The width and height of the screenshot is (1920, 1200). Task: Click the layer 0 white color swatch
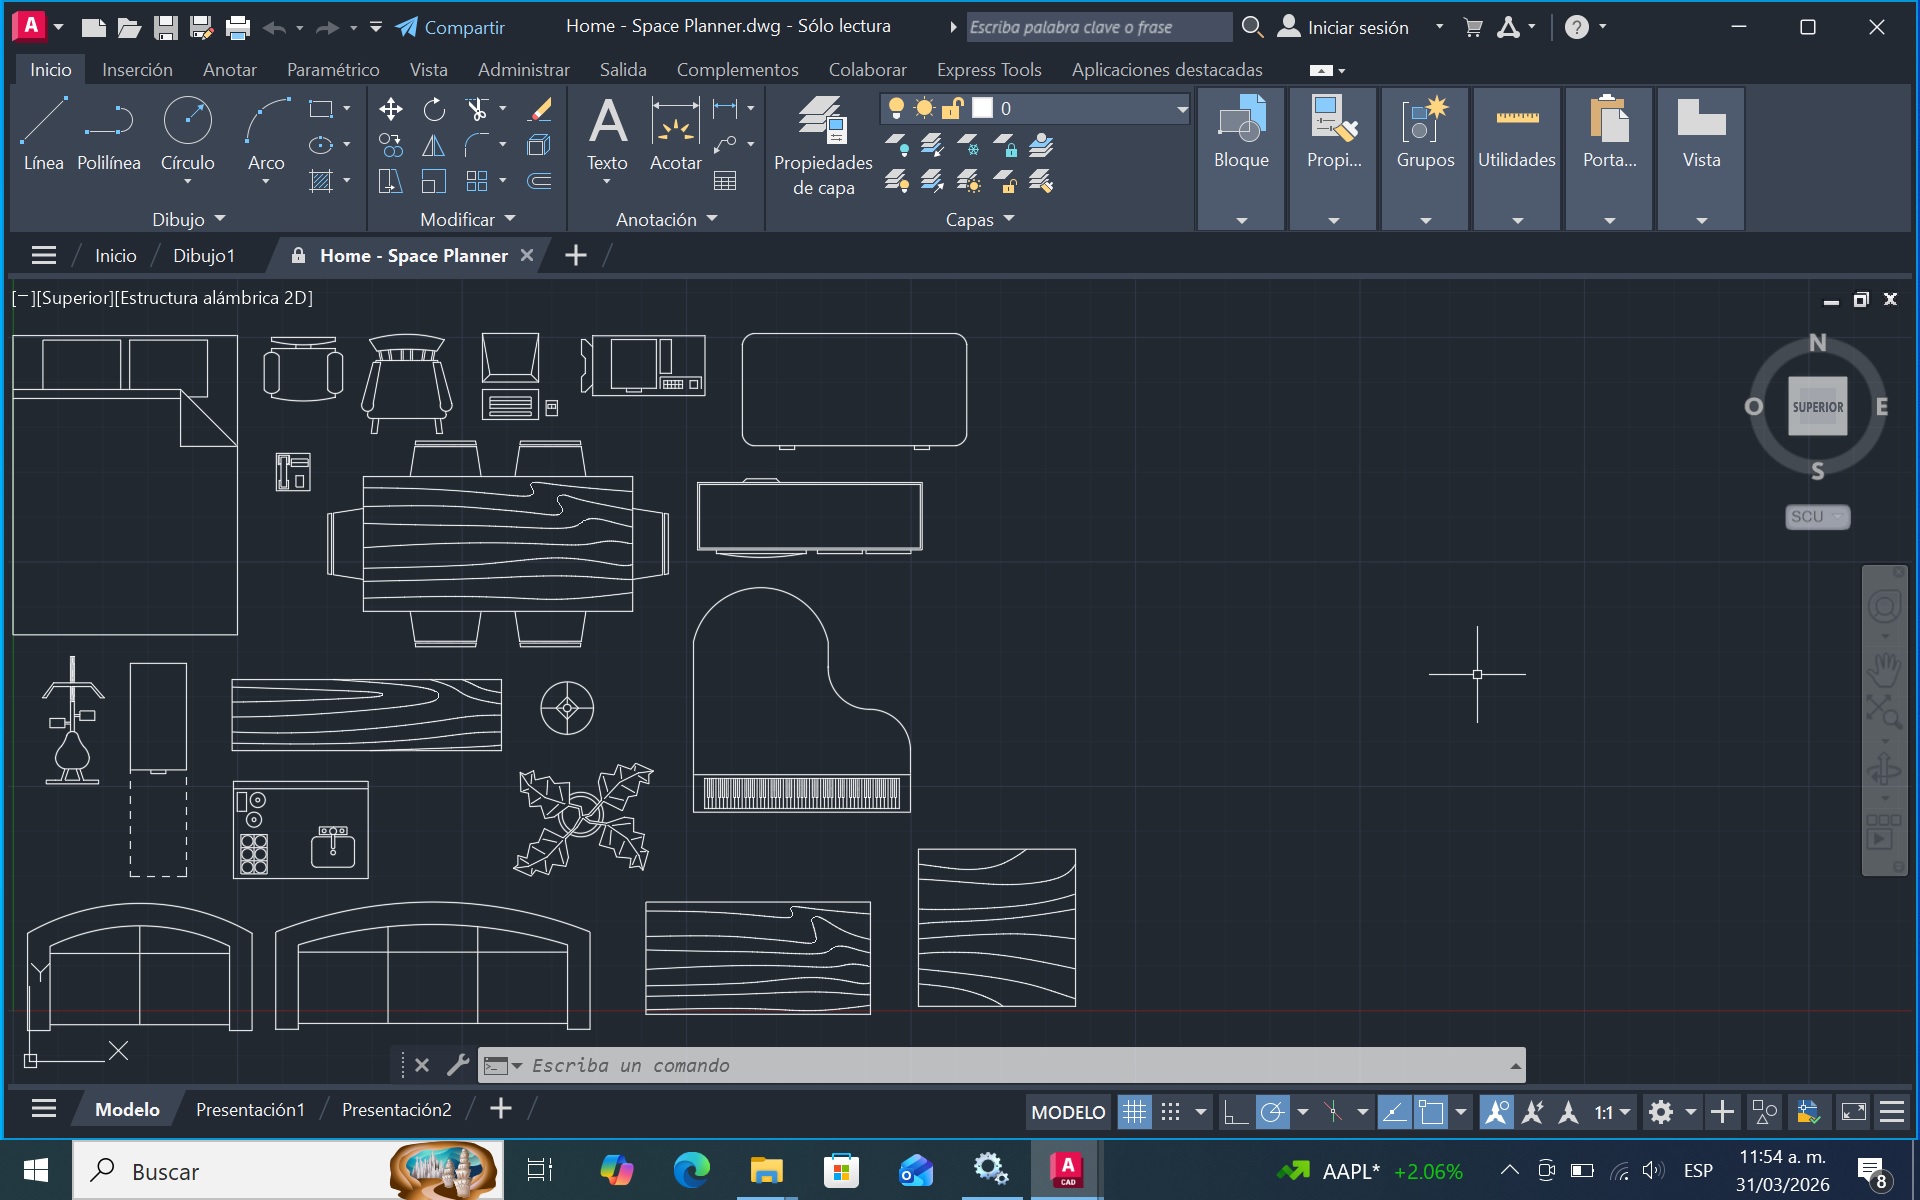983,108
